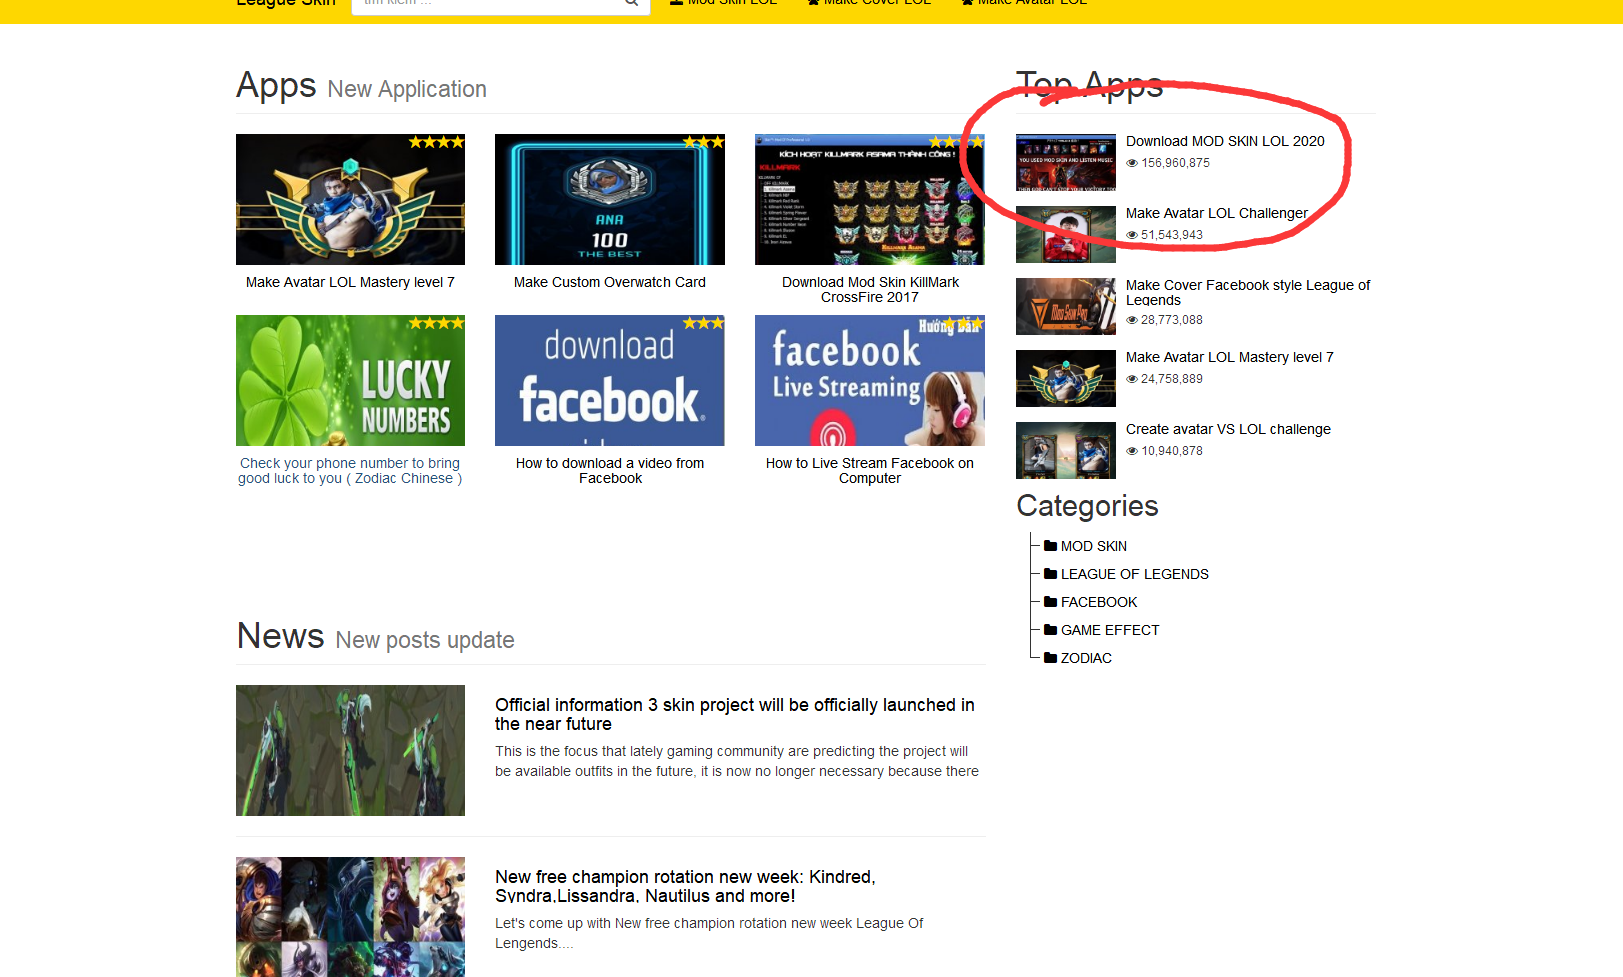Select the ZODIAC category
The height and width of the screenshot is (977, 1623).
(1086, 658)
